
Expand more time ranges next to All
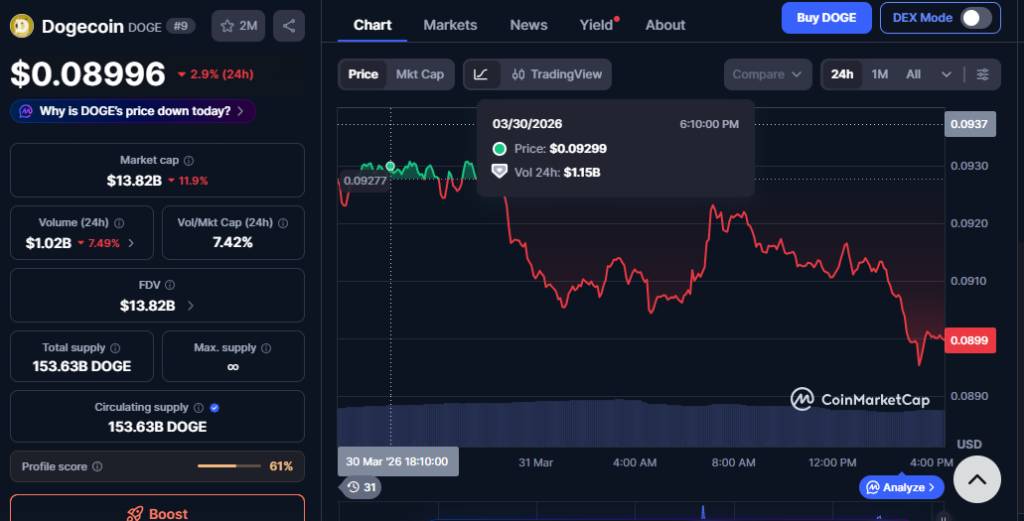pyautogui.click(x=946, y=74)
